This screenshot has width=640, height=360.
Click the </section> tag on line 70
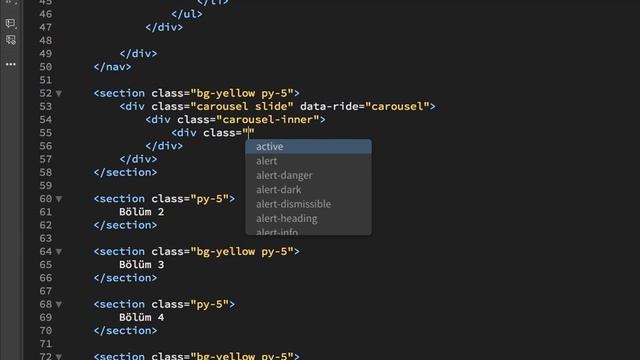point(125,331)
